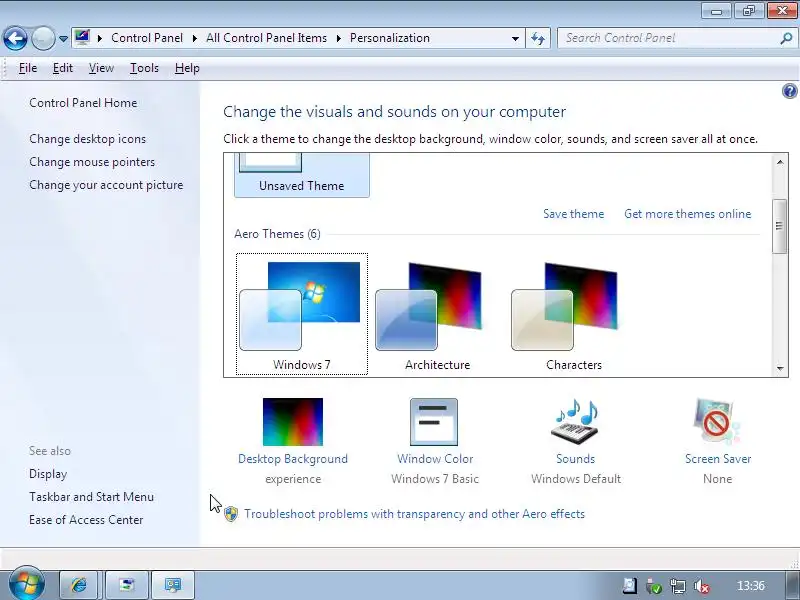Open the Edit menu
Image resolution: width=800 pixels, height=600 pixels.
click(63, 68)
